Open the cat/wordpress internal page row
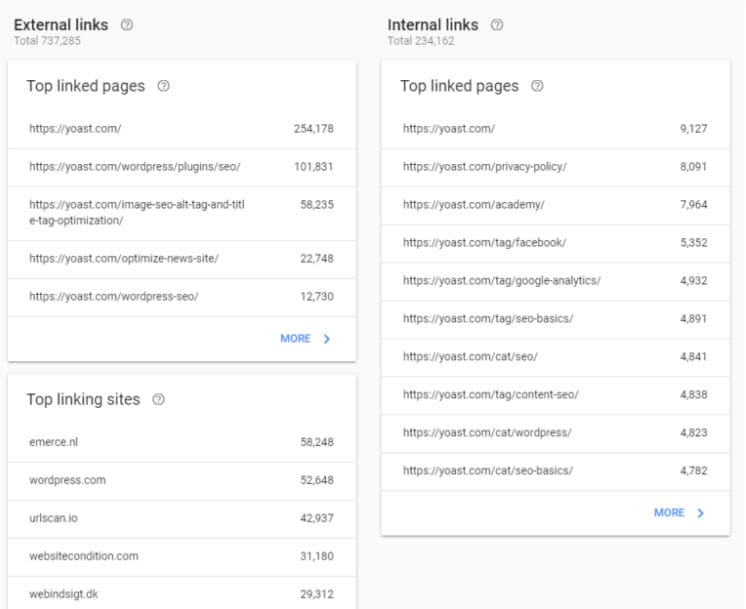This screenshot has height=609, width=746. click(x=555, y=433)
